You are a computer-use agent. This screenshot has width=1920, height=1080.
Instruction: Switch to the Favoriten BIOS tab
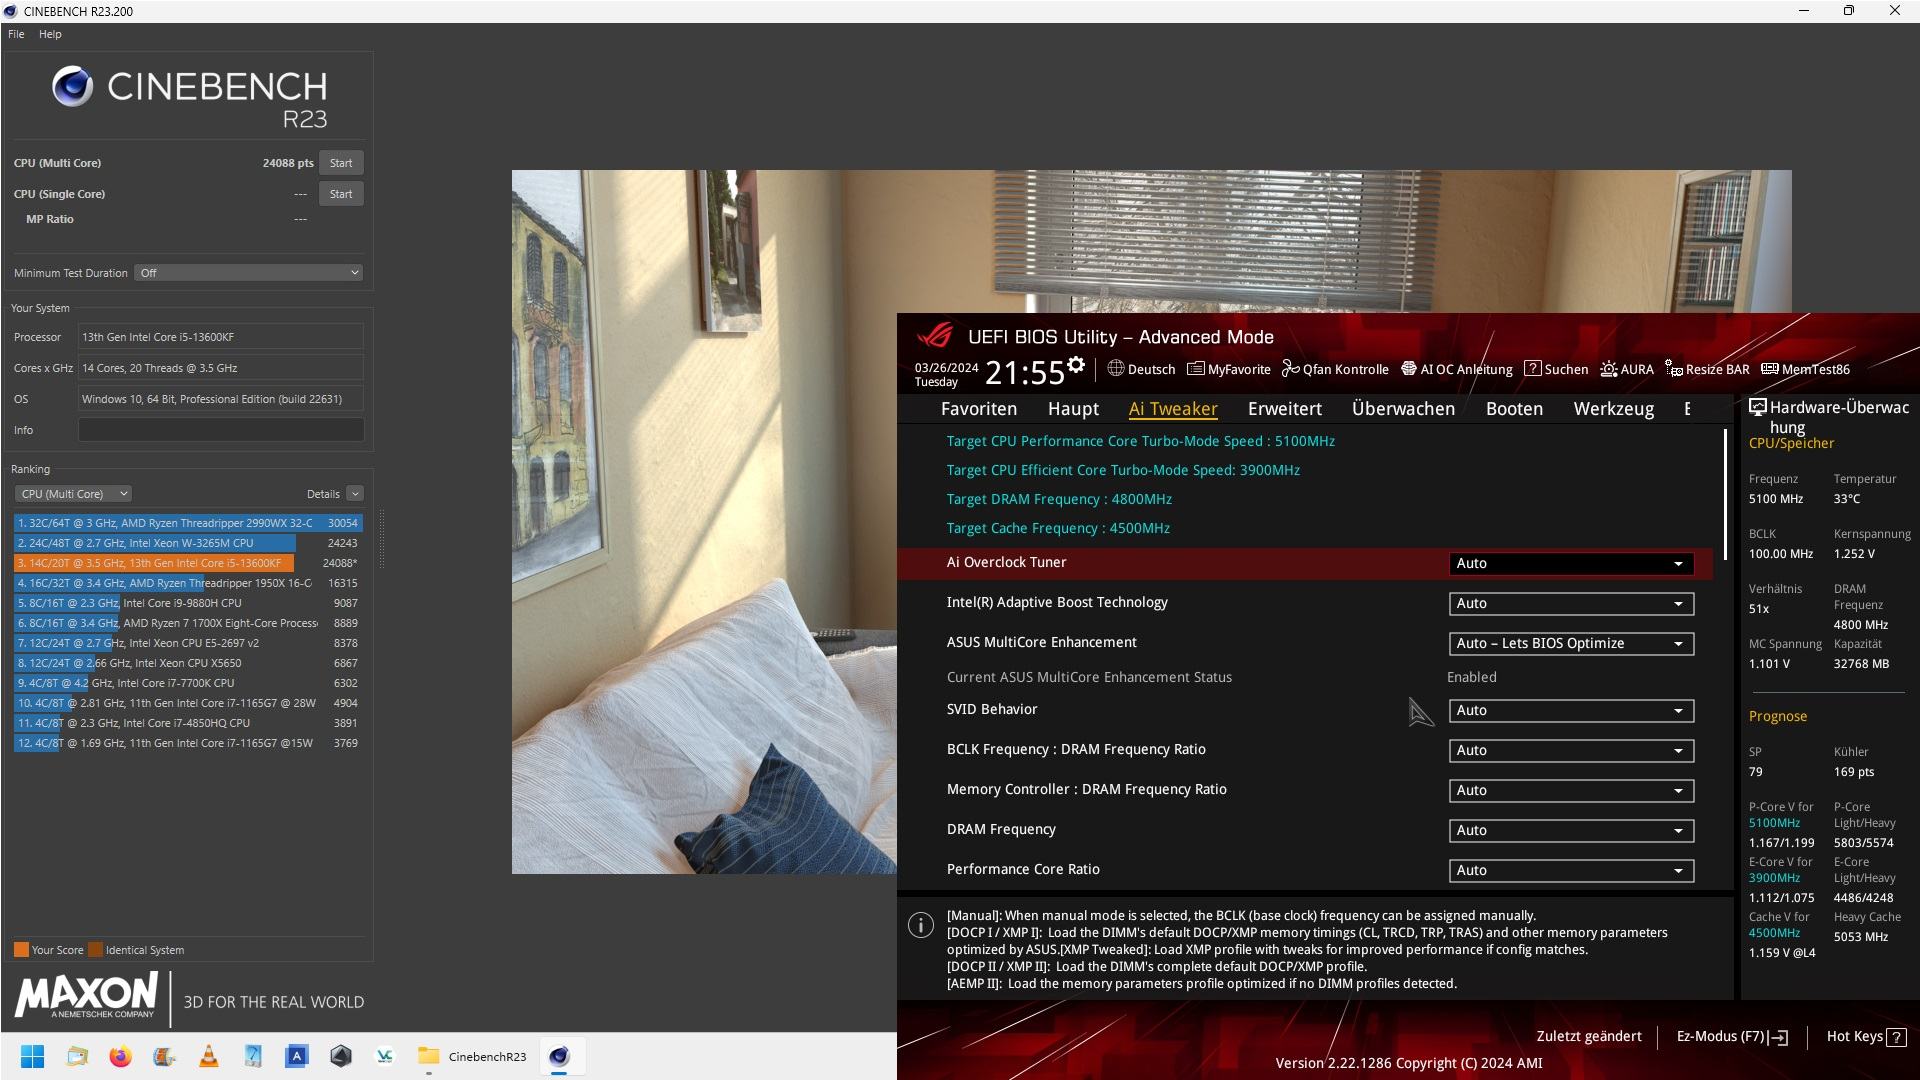pos(978,409)
